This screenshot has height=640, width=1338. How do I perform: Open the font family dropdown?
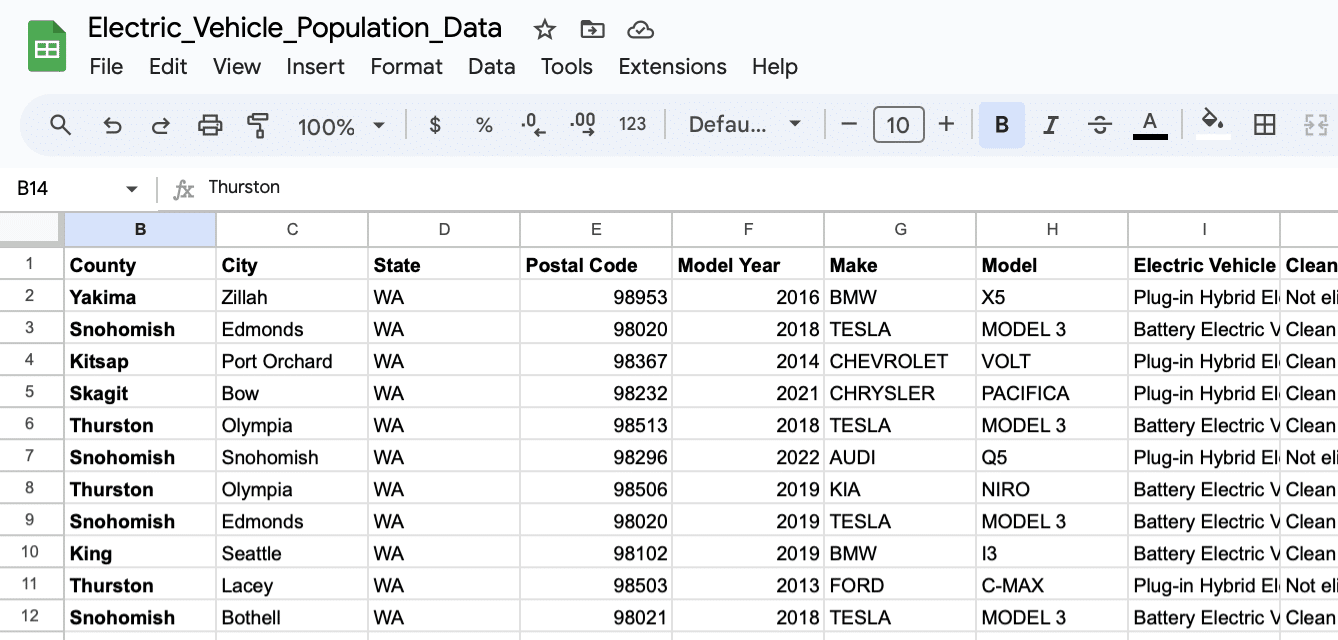pyautogui.click(x=745, y=125)
